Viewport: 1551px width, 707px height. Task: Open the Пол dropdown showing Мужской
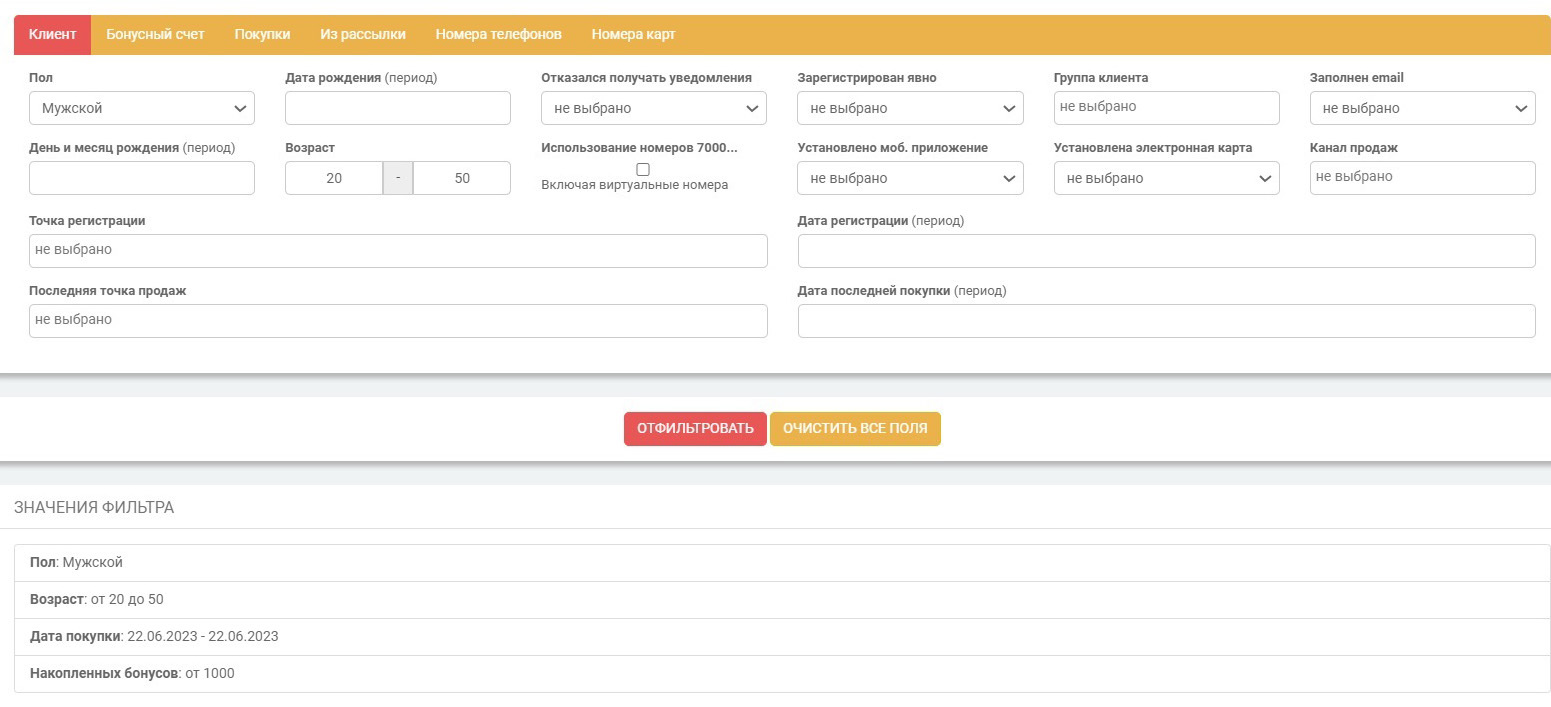pyautogui.click(x=142, y=108)
